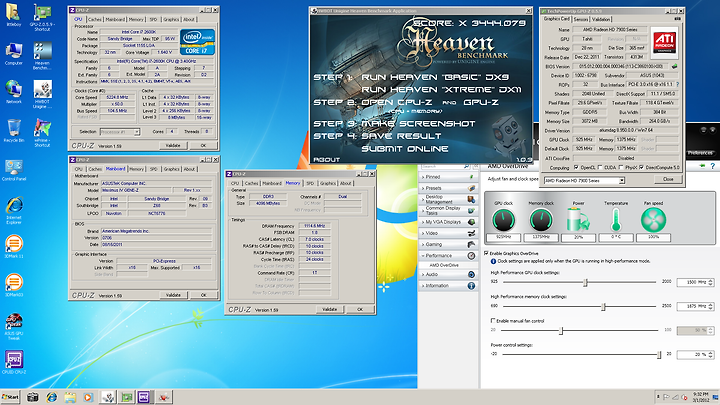Screen dimensions: 720x405
Task: Open Graphics tab in CPU-Z Mainboard window
Action: [x=171, y=169]
